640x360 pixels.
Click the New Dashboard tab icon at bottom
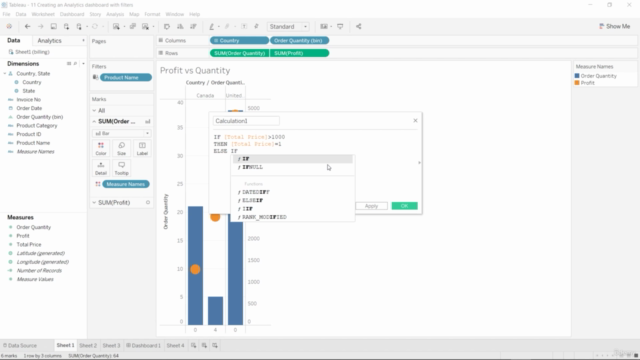coord(204,345)
